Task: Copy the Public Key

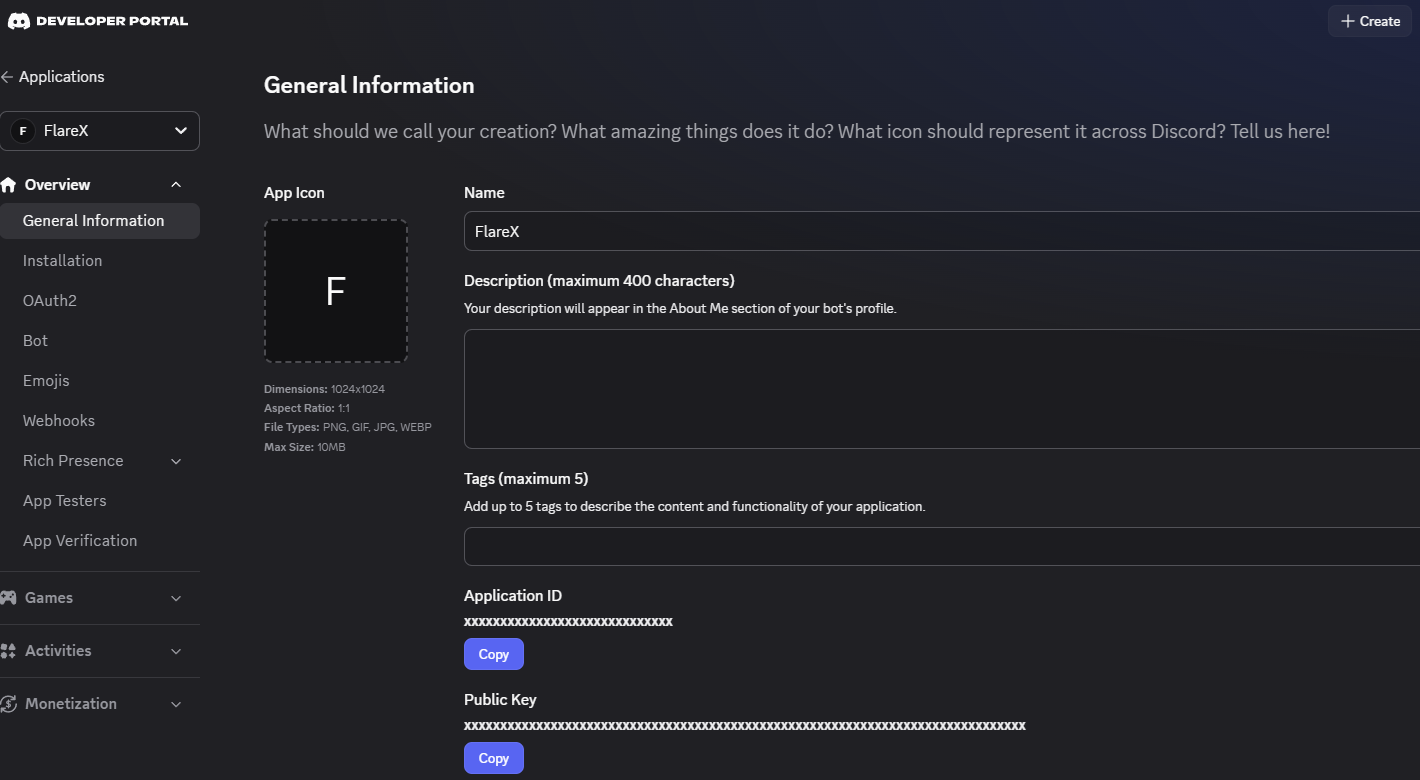Action: (494, 758)
